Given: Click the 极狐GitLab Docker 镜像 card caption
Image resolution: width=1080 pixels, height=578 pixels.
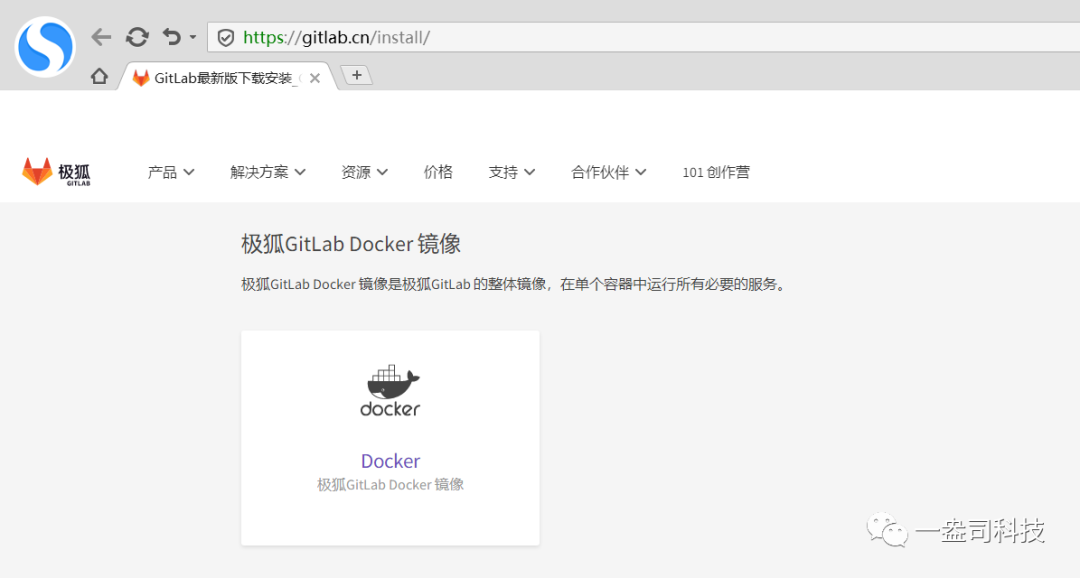Looking at the screenshot, I should point(391,485).
